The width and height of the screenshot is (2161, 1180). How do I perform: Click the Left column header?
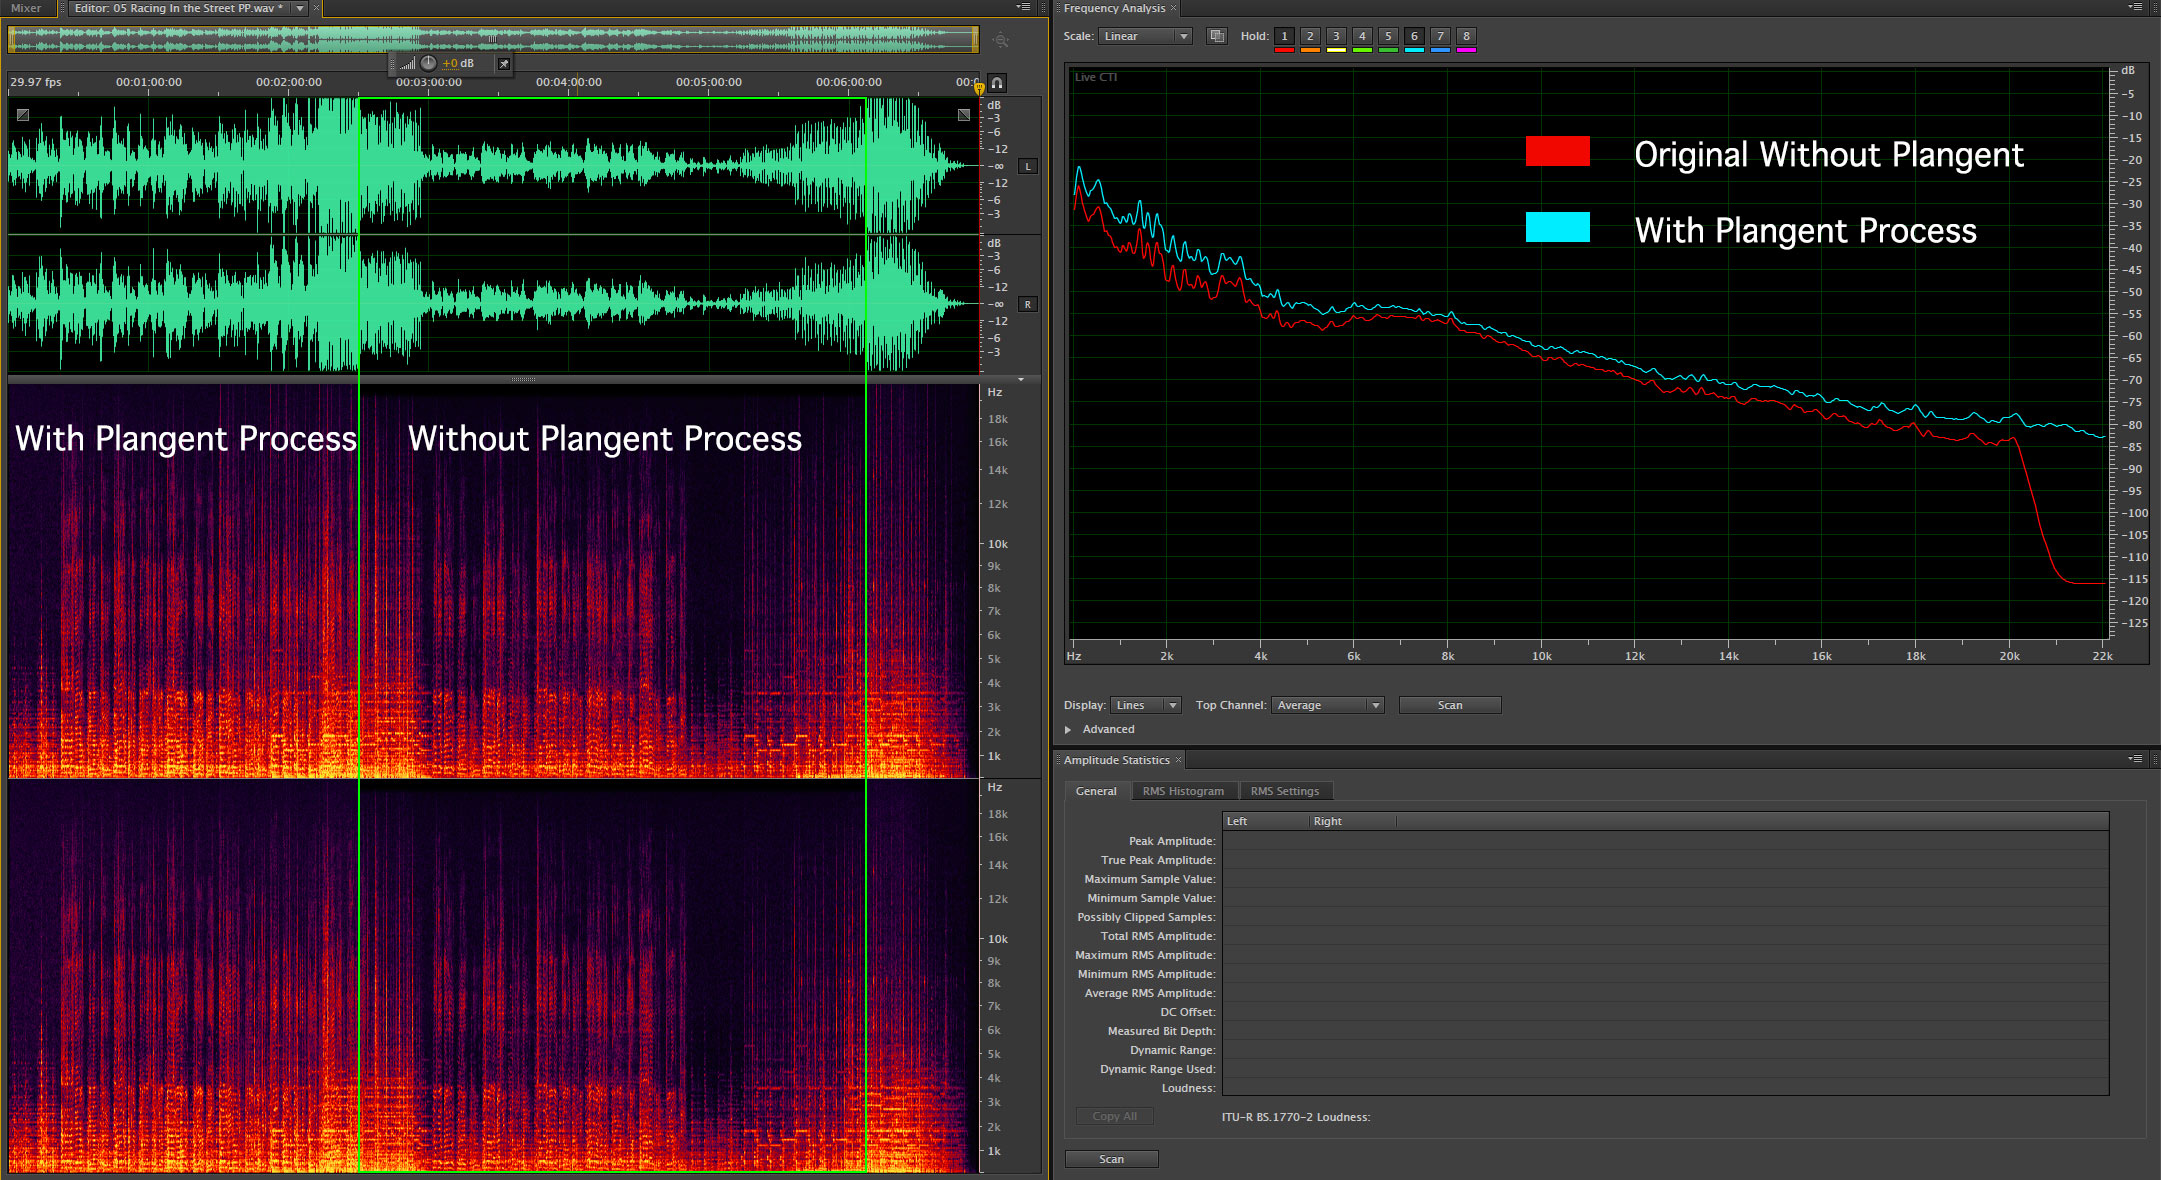coord(1266,821)
